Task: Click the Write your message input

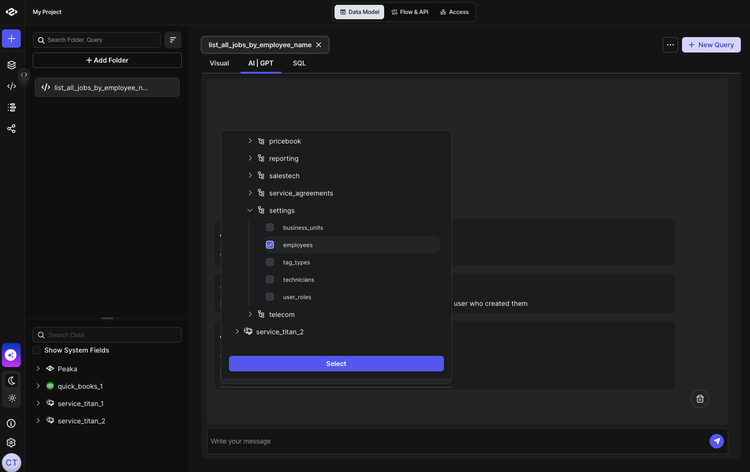Action: 450,441
